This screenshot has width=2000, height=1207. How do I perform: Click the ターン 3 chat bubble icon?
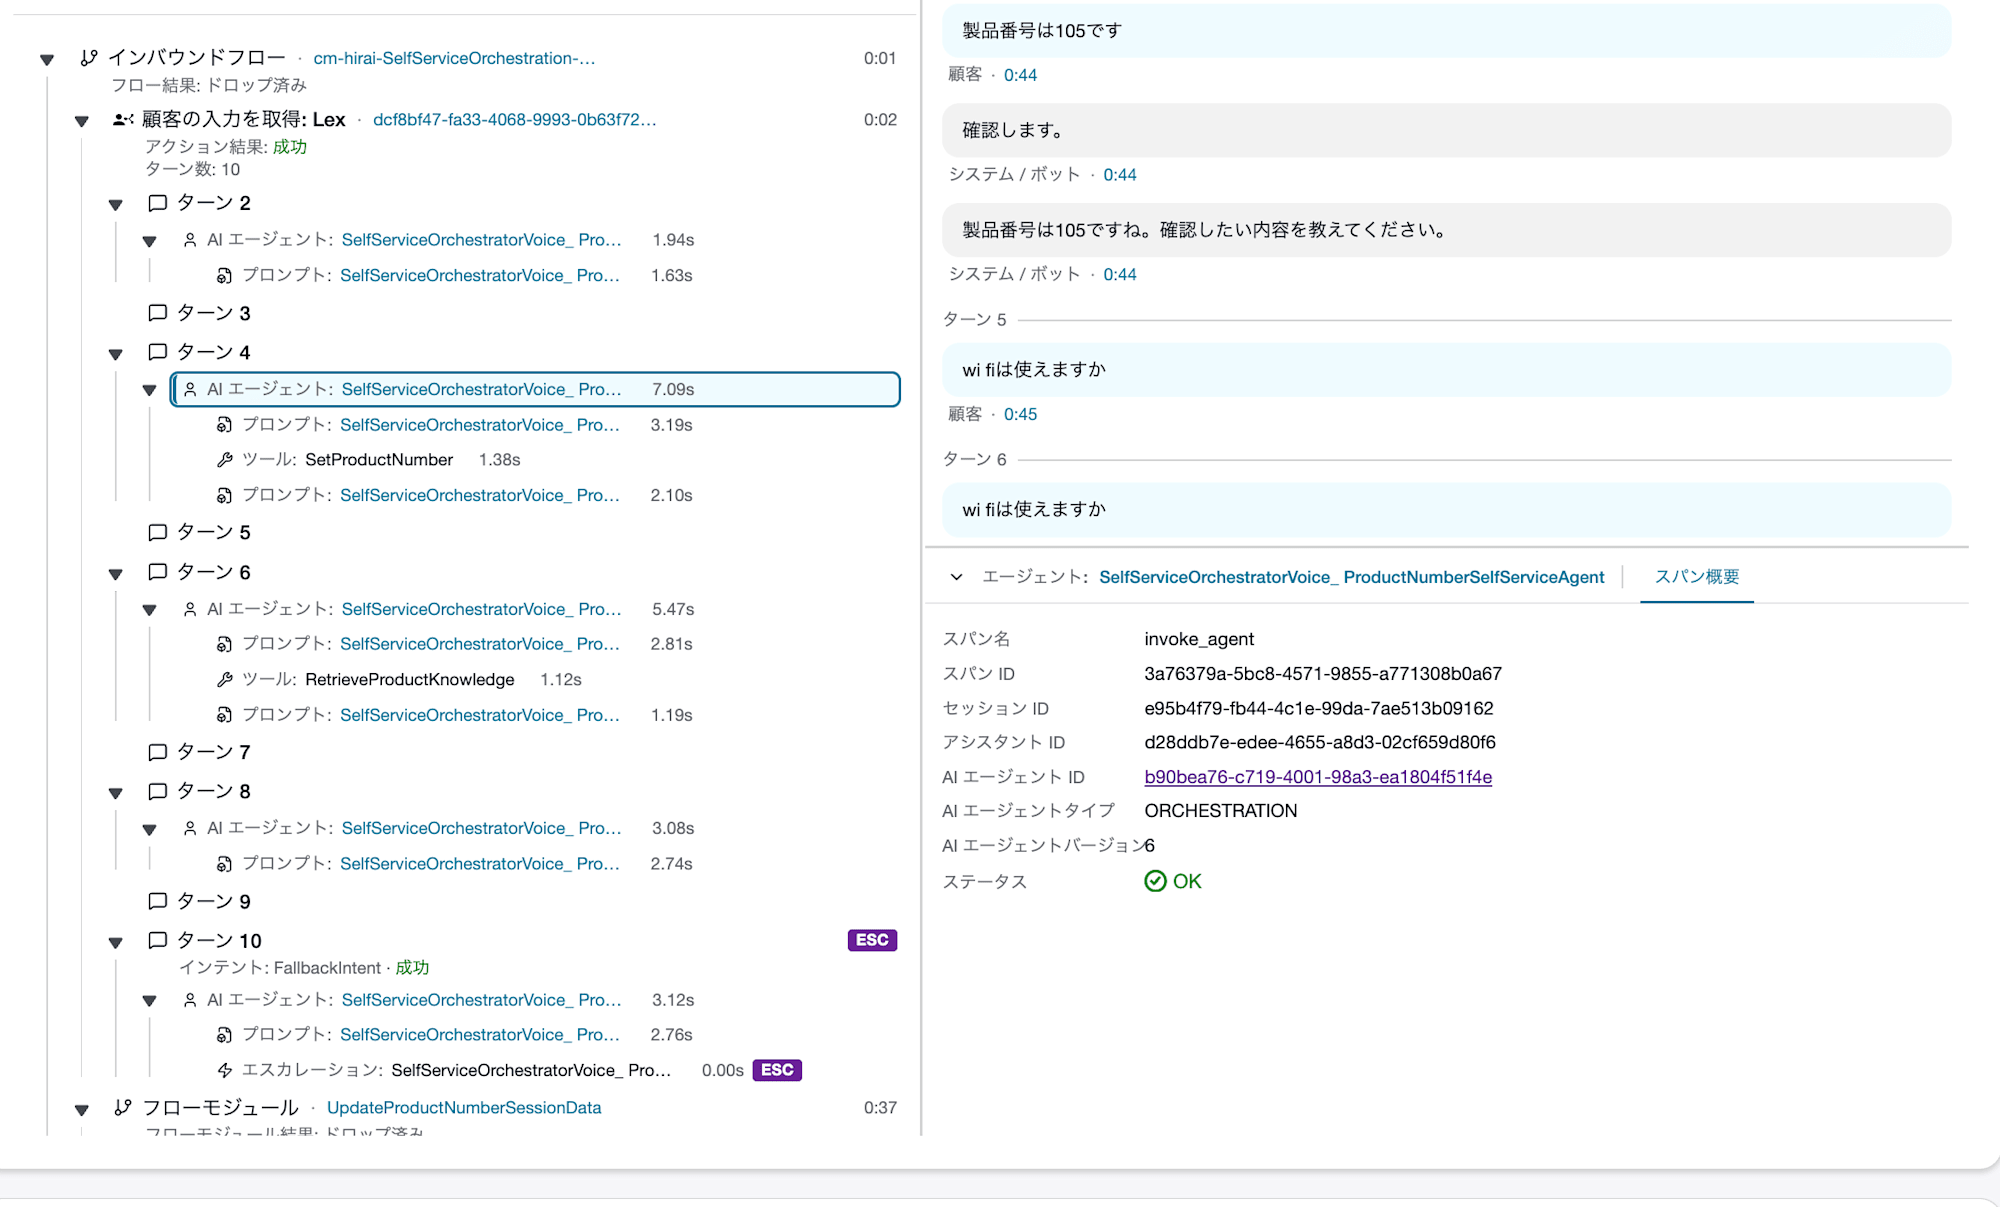[x=157, y=313]
